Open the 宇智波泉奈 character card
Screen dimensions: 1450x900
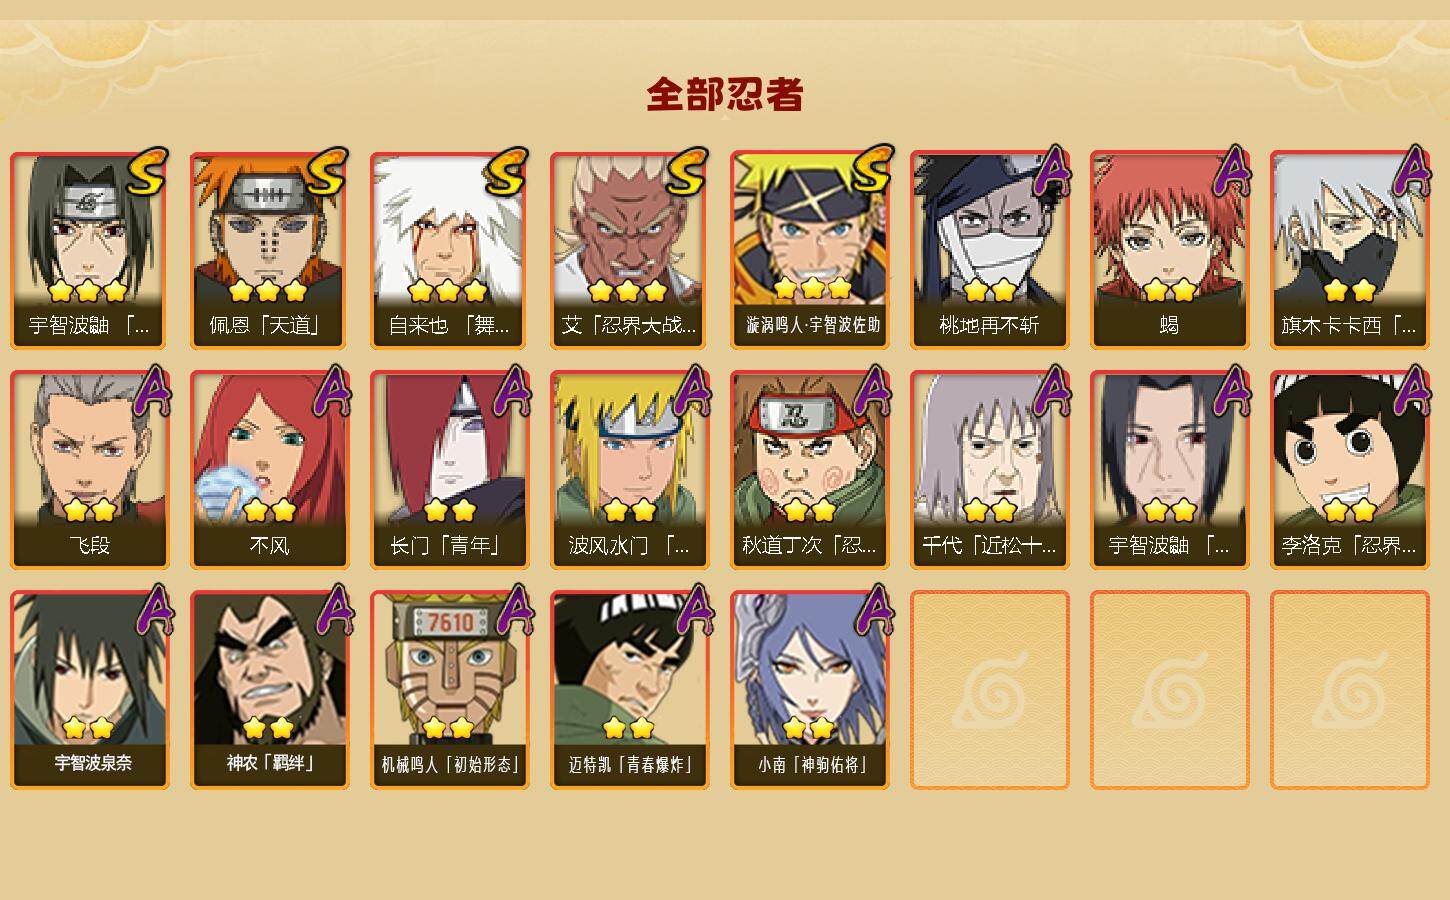pyautogui.click(x=89, y=690)
